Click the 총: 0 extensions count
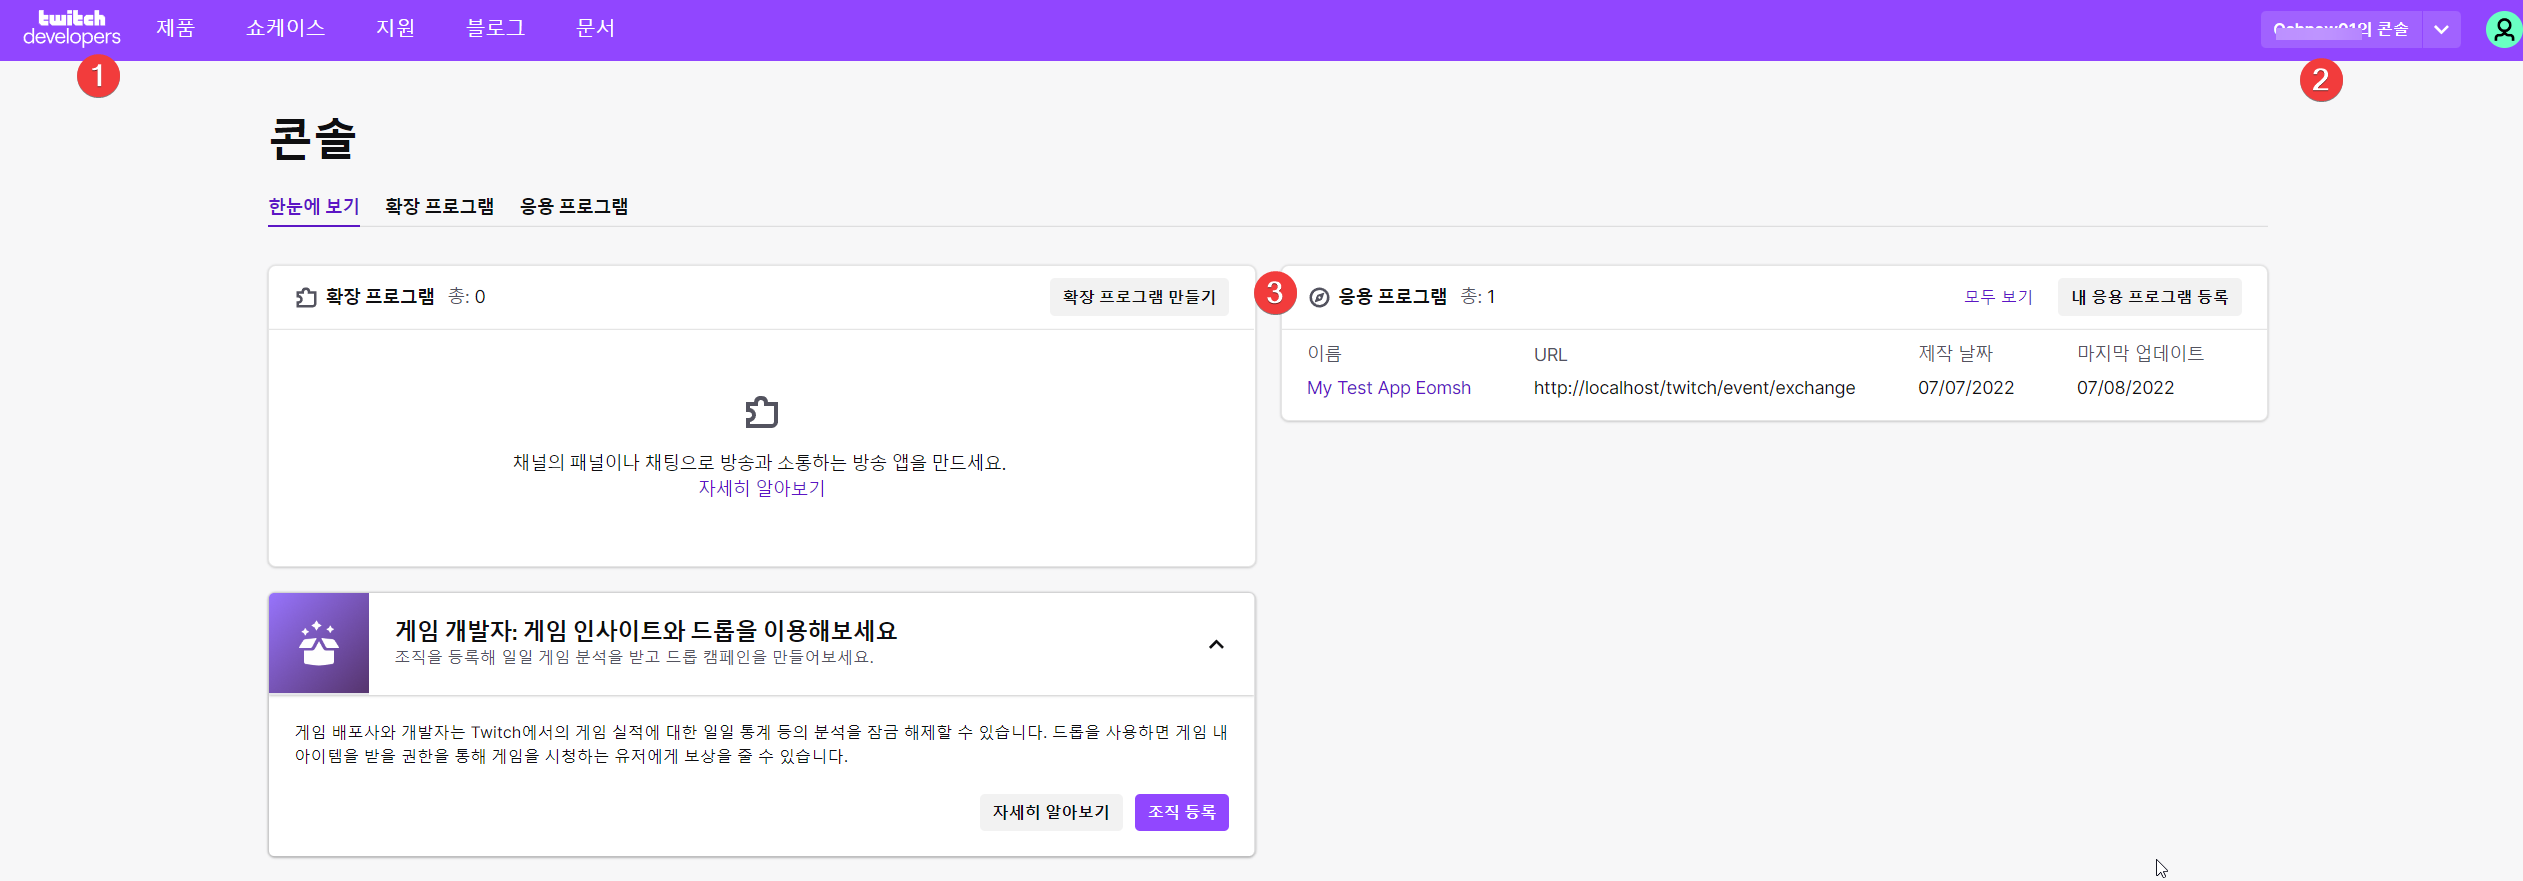 click(466, 297)
